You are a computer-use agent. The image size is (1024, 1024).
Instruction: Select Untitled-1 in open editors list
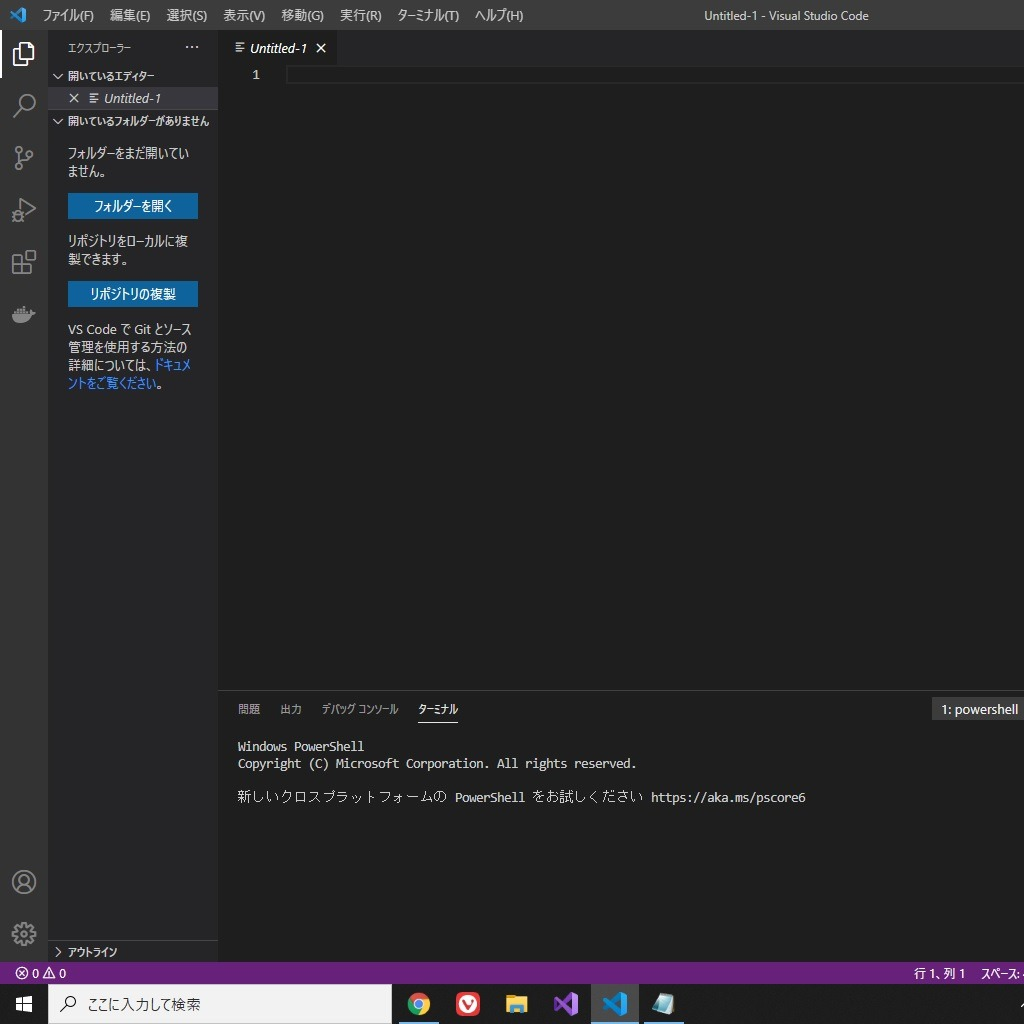pyautogui.click(x=133, y=98)
